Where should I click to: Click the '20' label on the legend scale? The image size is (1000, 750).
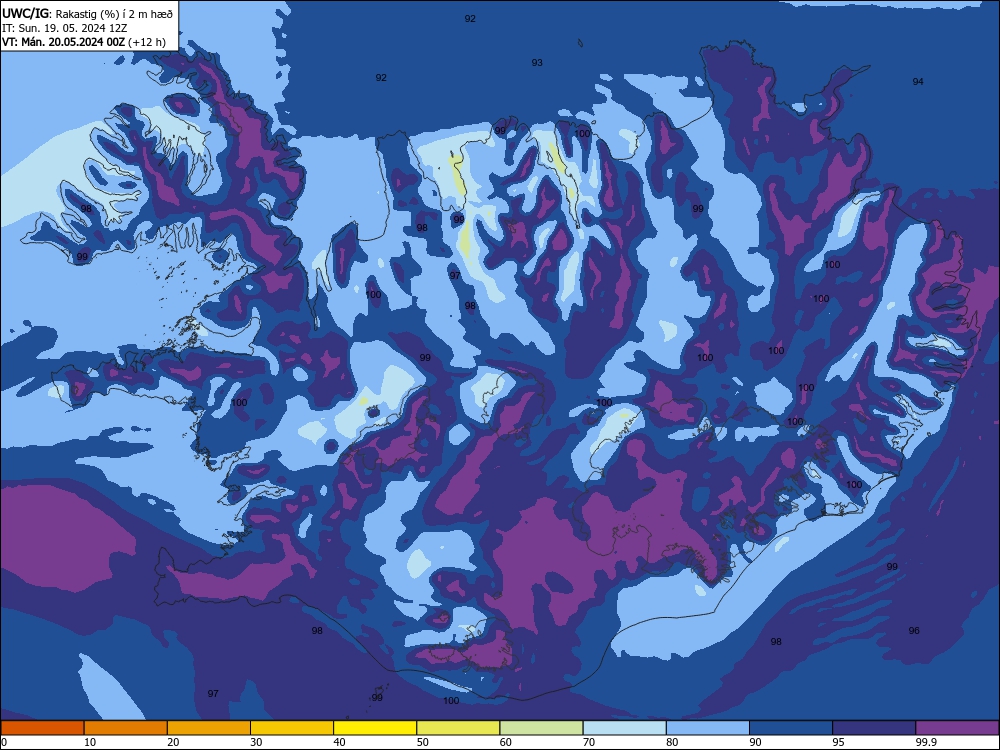coord(173,742)
